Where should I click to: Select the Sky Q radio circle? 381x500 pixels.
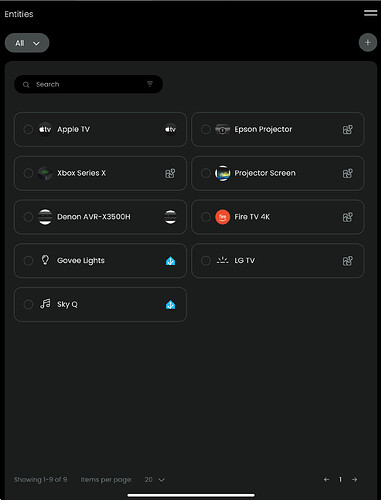(x=28, y=304)
